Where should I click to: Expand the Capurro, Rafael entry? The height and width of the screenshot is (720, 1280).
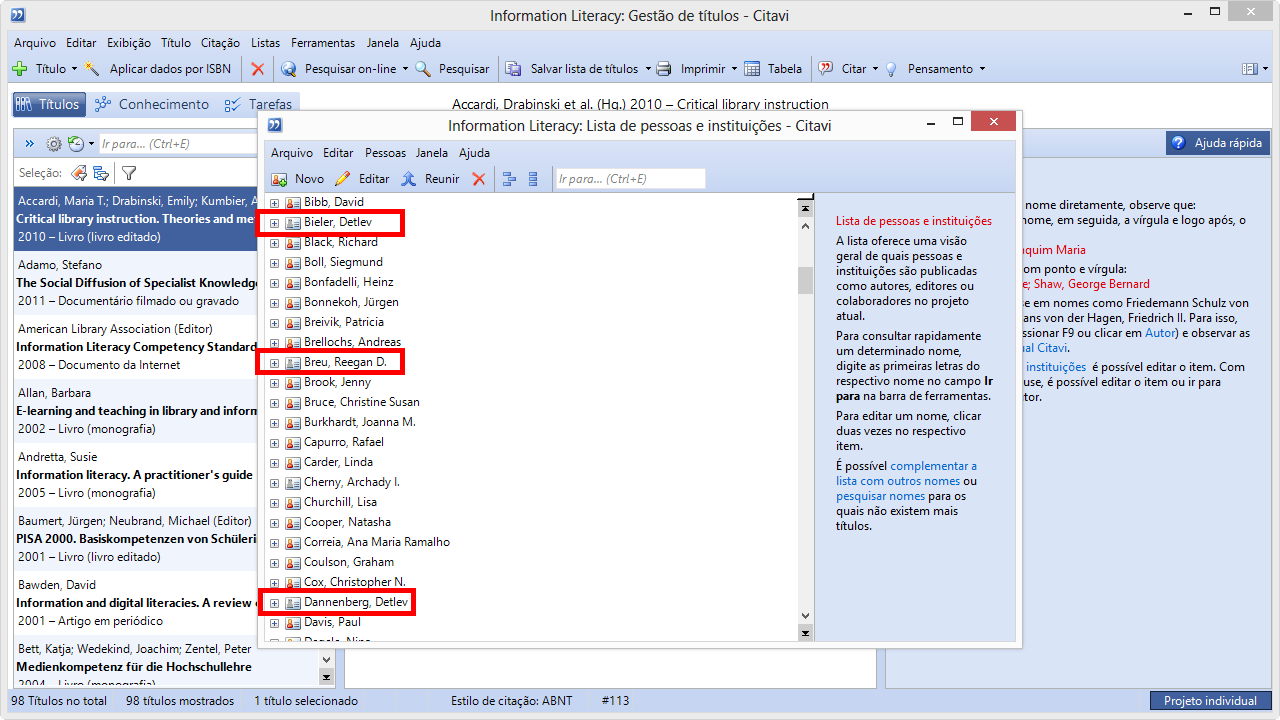pyautogui.click(x=274, y=443)
